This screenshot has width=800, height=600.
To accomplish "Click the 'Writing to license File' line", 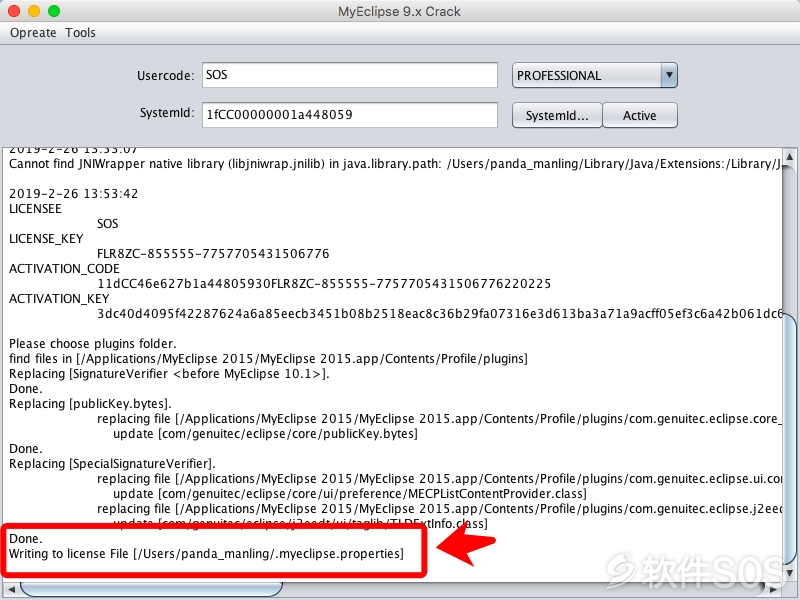I will [206, 554].
